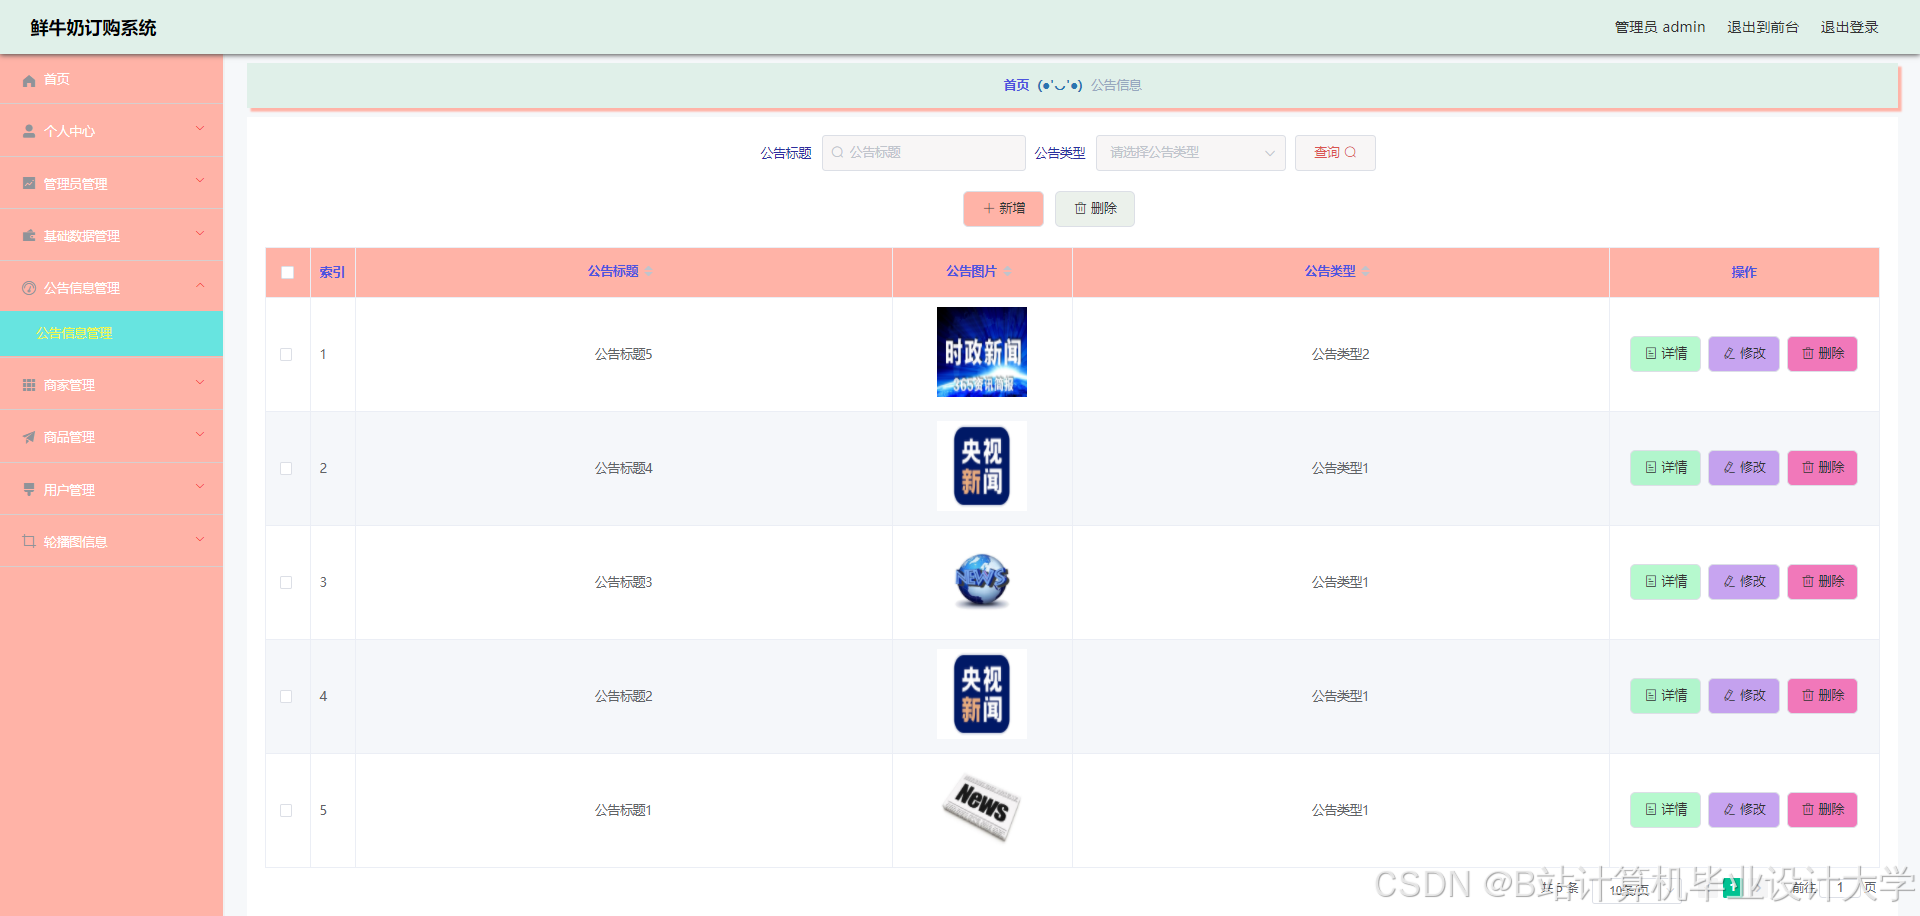The width and height of the screenshot is (1920, 916).
Task: Focus the 公告标题 search input
Action: 924,153
